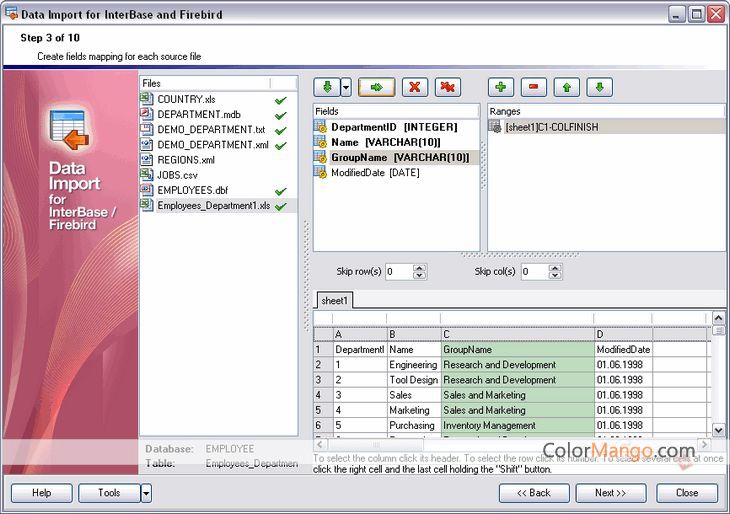The image size is (730, 514).
Task: Select the DEMO_DEPARTMENT.txt file icon
Action: pyautogui.click(x=147, y=129)
